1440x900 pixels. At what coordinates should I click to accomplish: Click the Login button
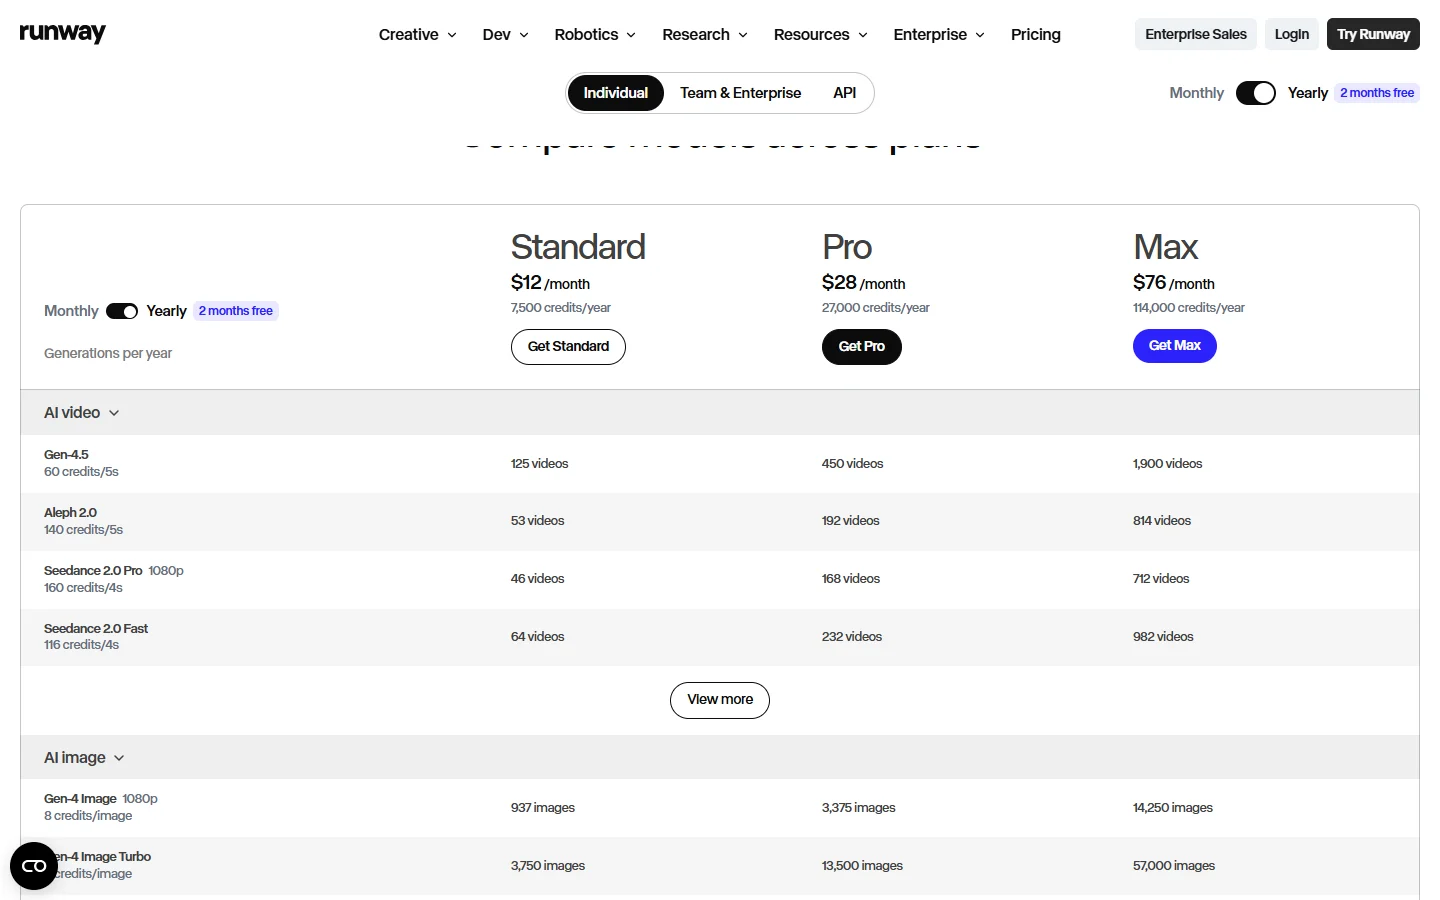coord(1291,34)
